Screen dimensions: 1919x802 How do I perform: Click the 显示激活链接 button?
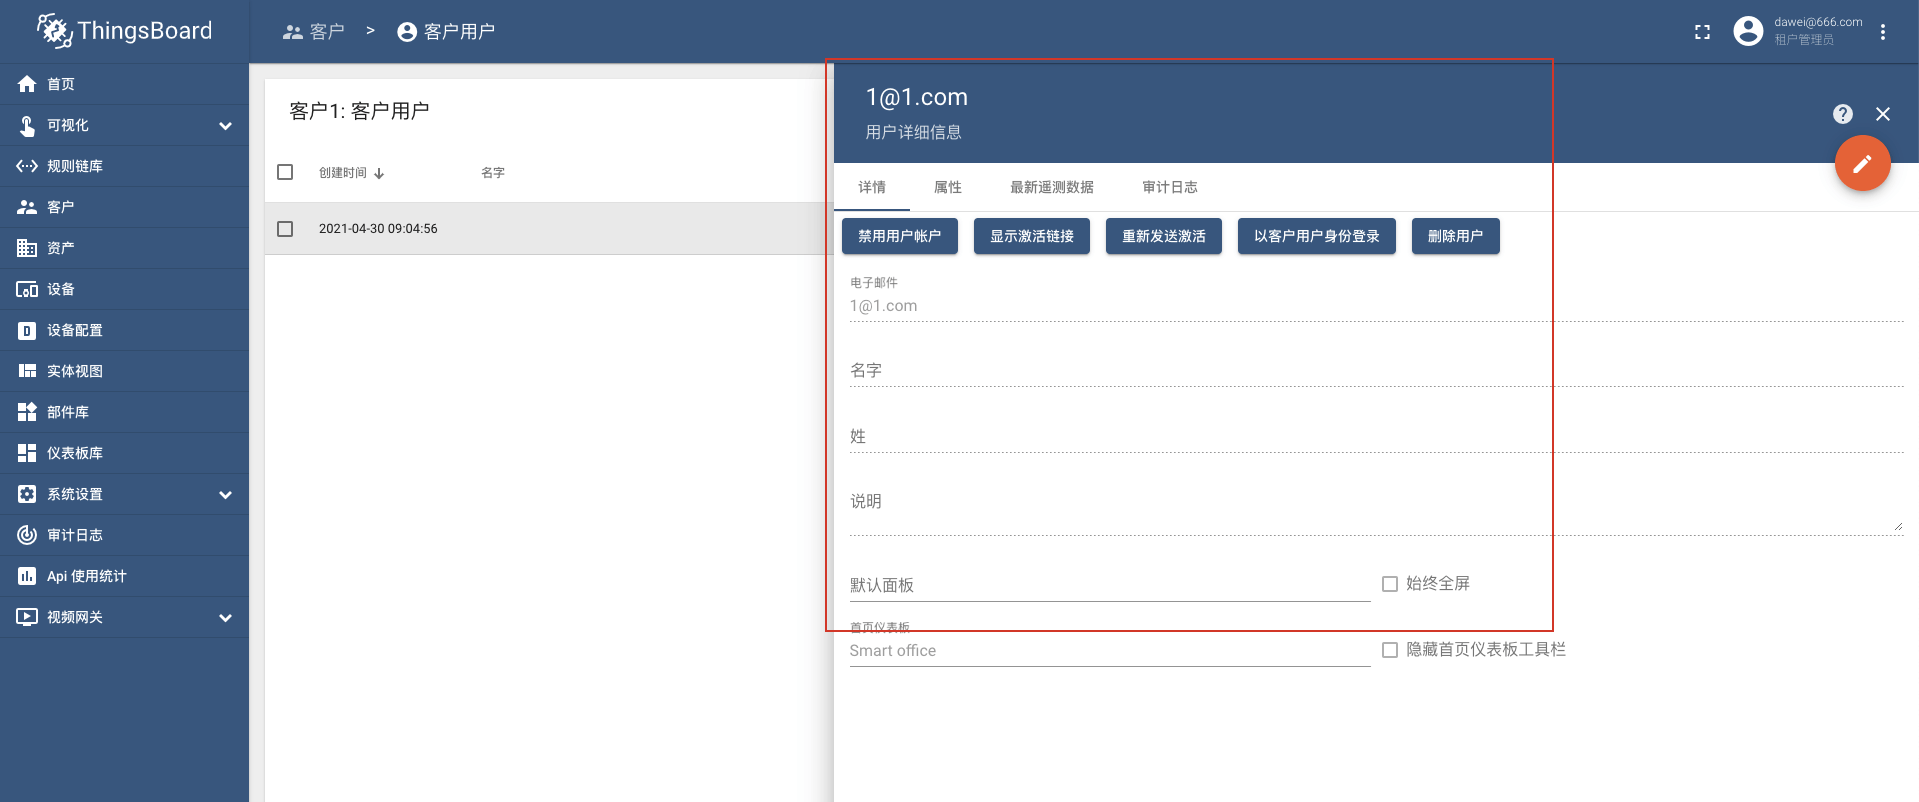tap(1032, 236)
